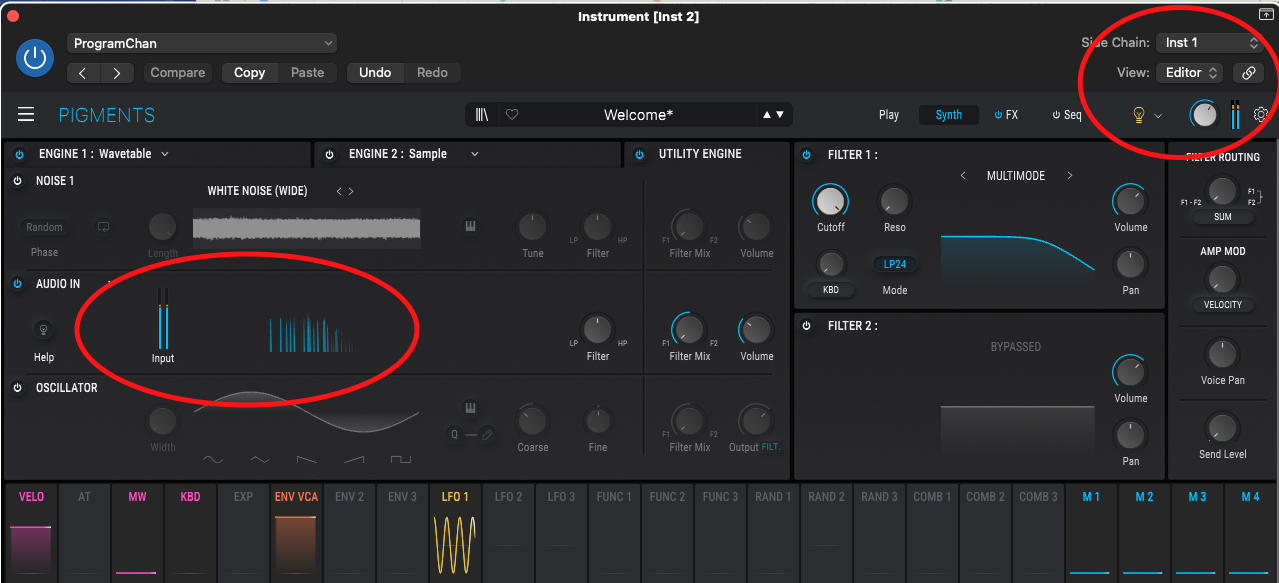Viewport: 1279px width, 583px height.
Task: Click the loop icon beside Random phase
Action: (103, 227)
